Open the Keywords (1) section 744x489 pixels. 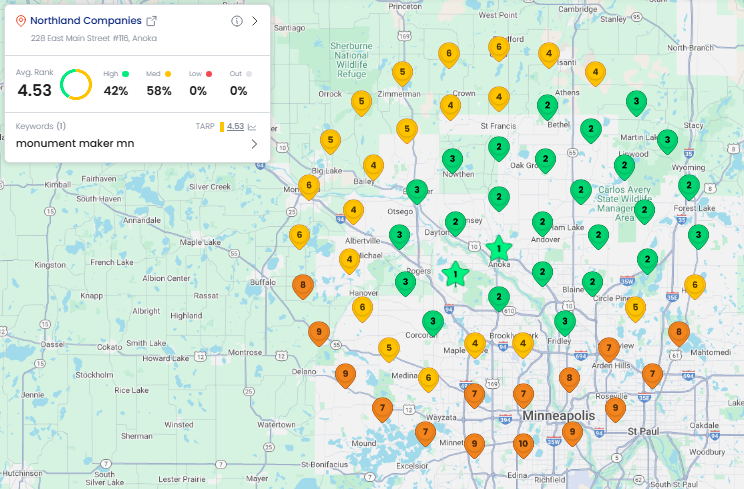(x=41, y=126)
